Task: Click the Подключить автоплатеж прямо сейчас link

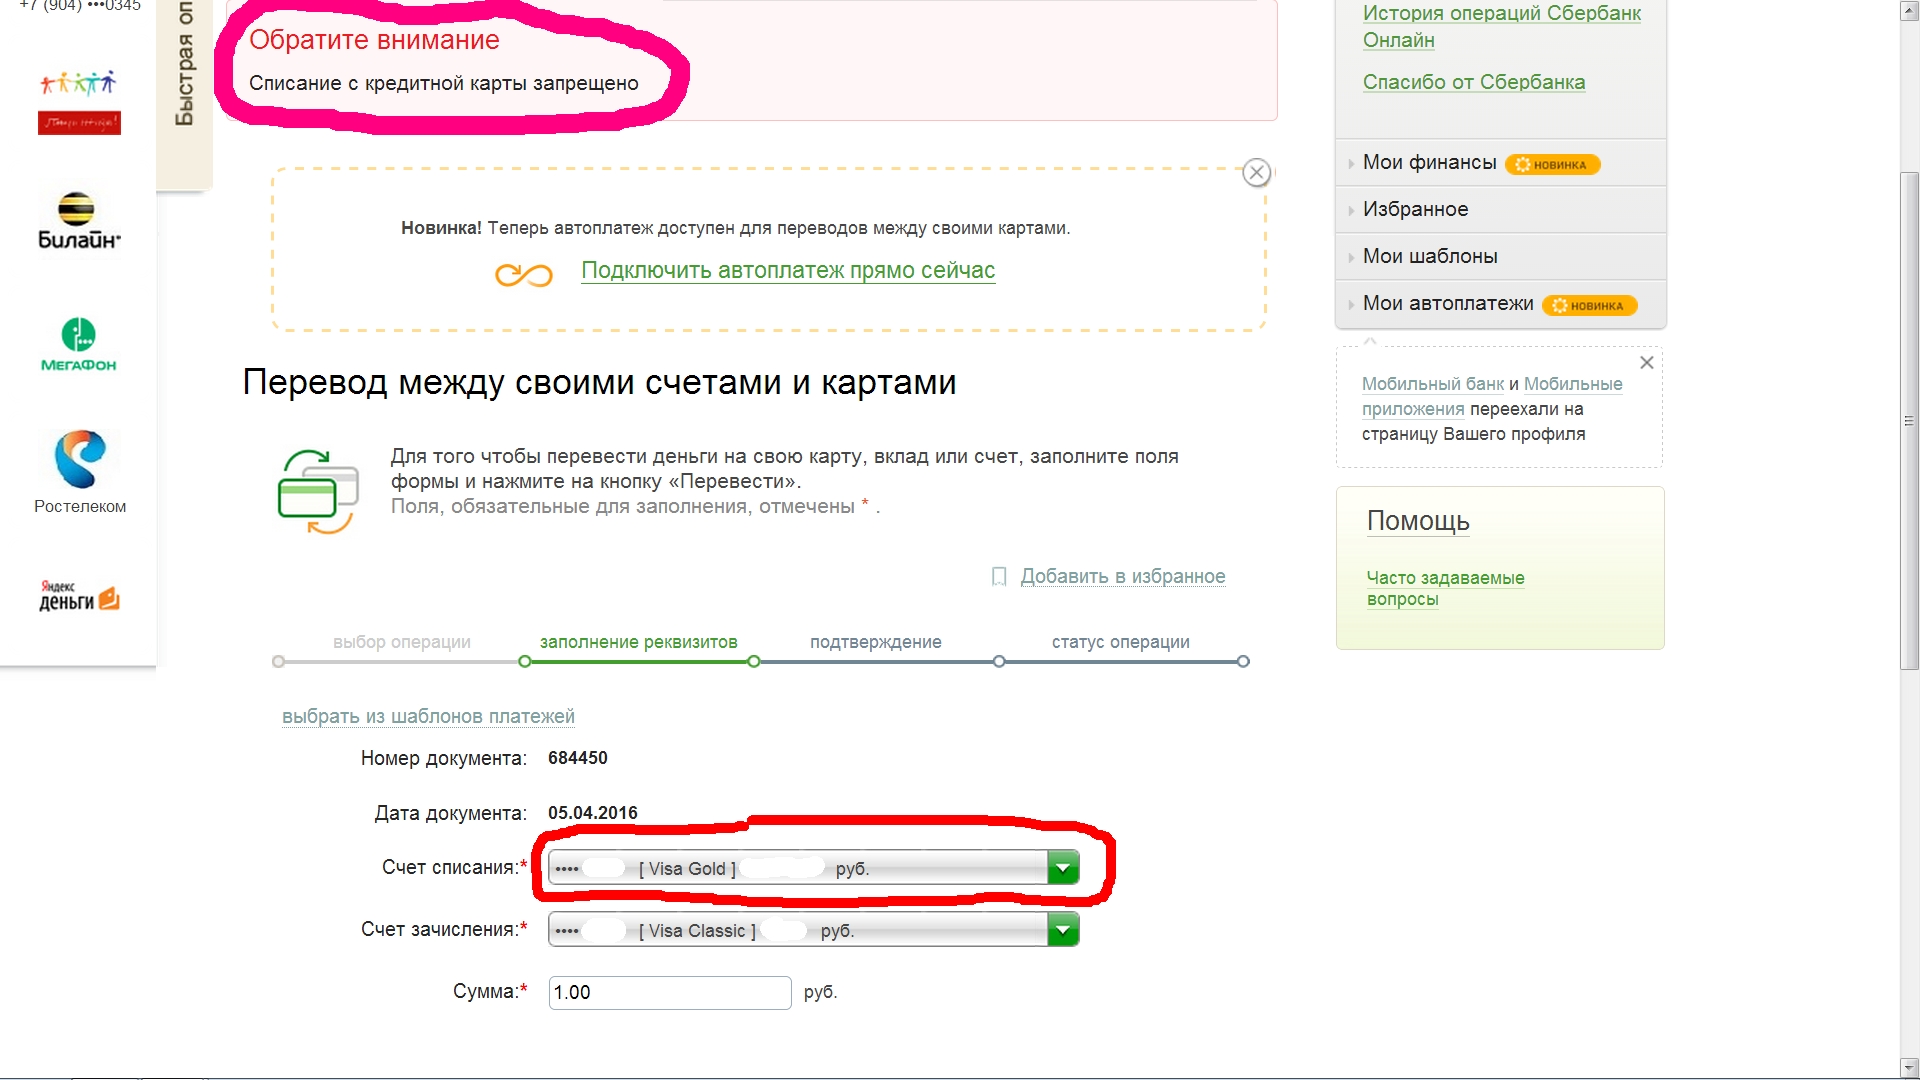Action: (x=788, y=271)
